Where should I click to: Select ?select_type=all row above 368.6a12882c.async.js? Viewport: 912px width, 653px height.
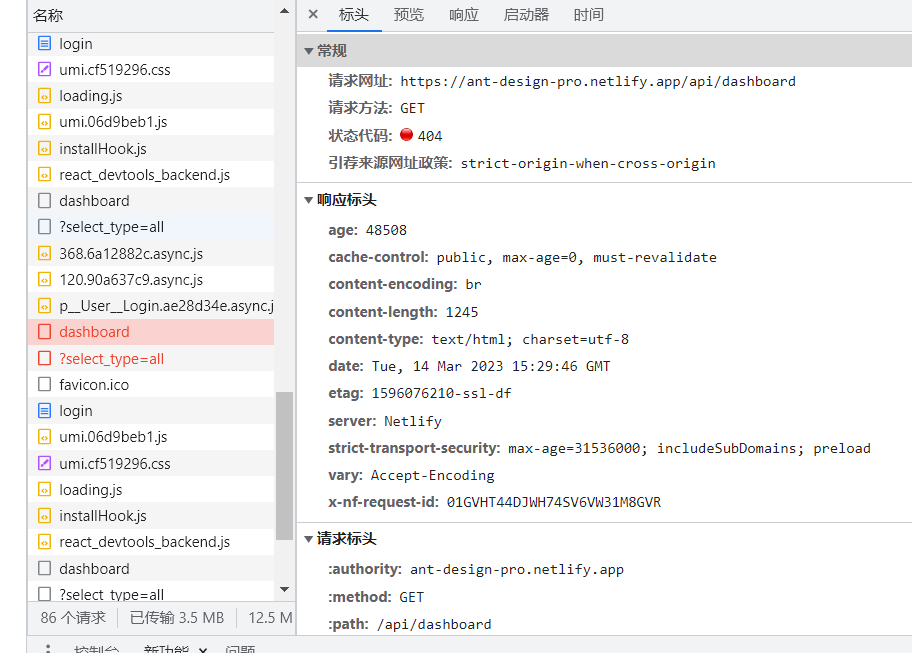point(151,227)
